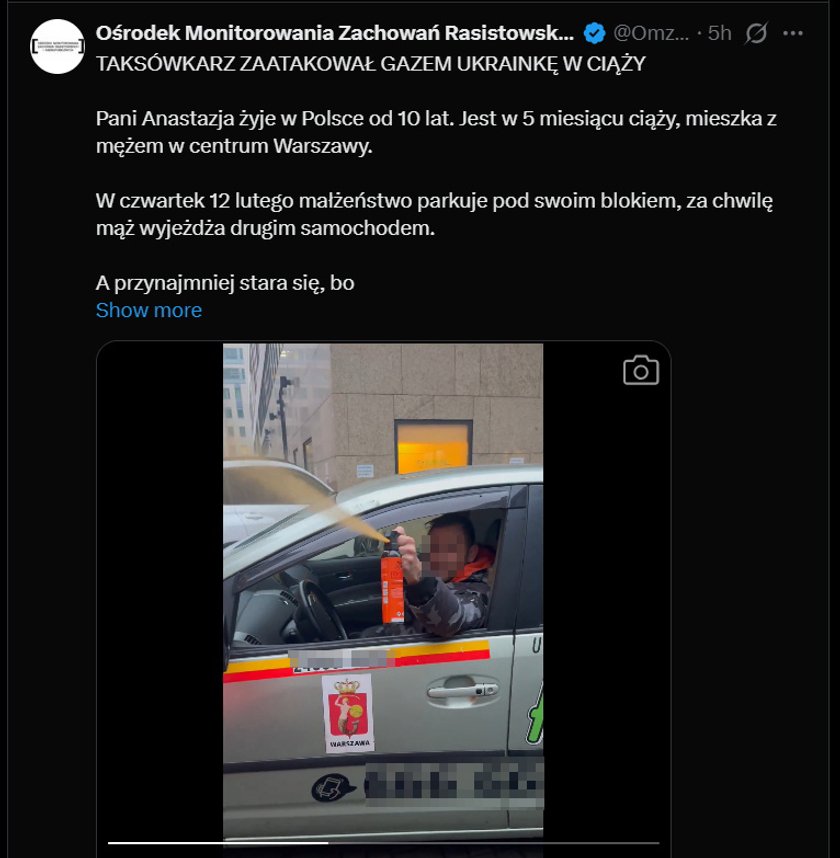Click the Warszawa coat of arms sticker
The image size is (840, 858).
tap(347, 714)
